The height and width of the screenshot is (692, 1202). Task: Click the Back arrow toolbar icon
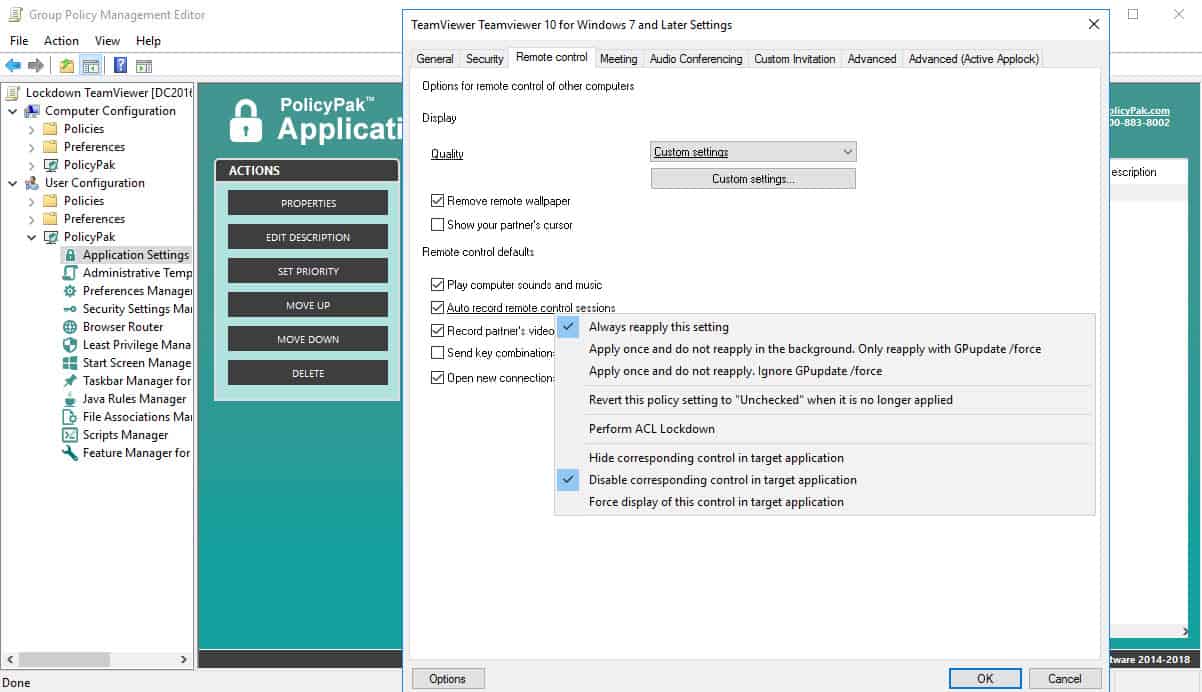coord(12,66)
